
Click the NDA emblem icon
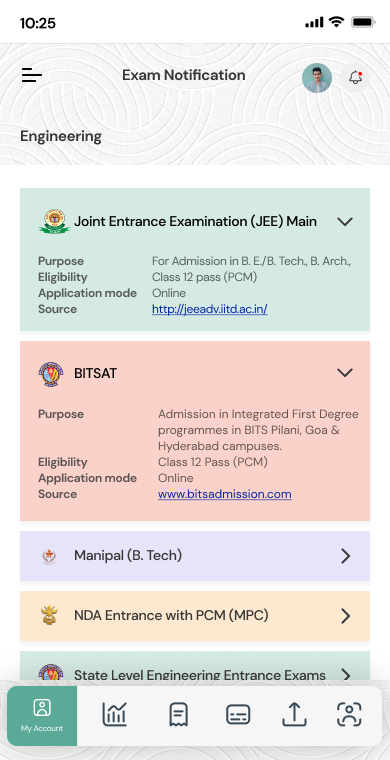49,616
